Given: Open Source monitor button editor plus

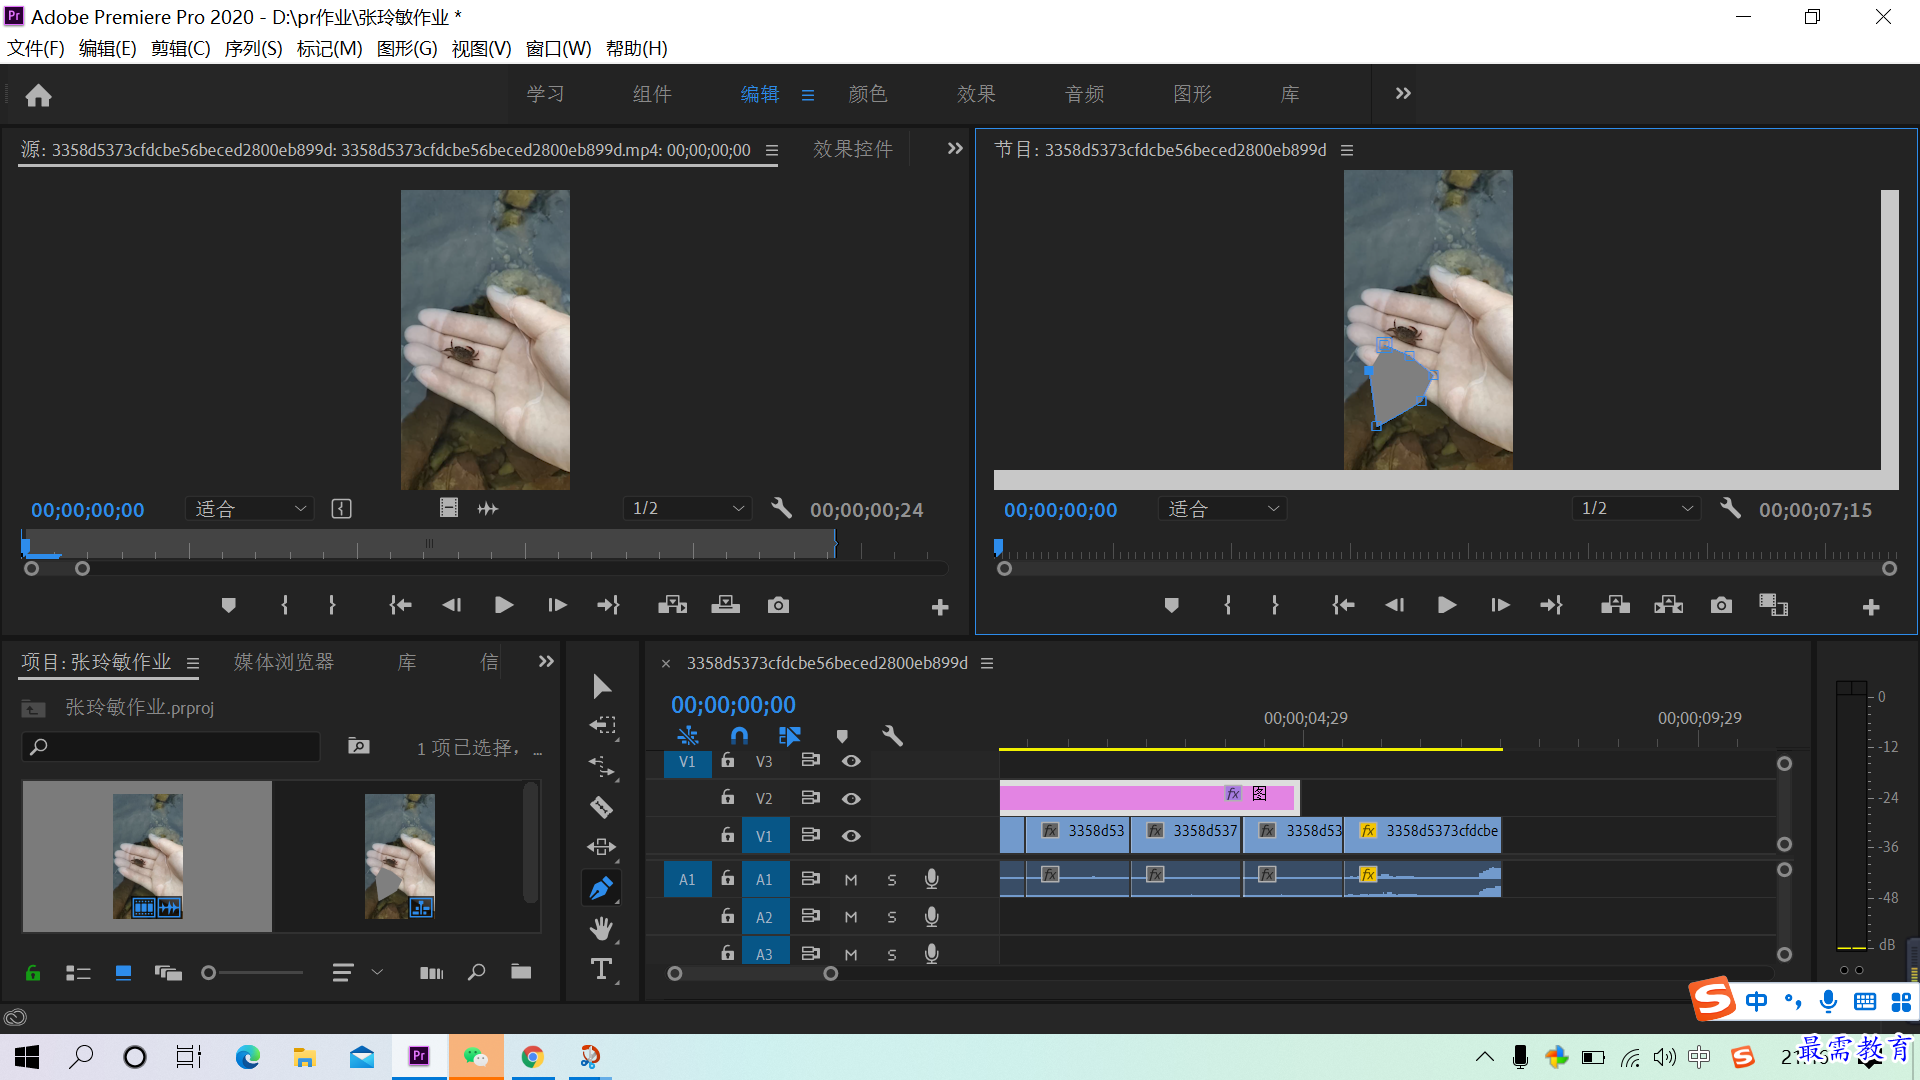Looking at the screenshot, I should [x=940, y=607].
